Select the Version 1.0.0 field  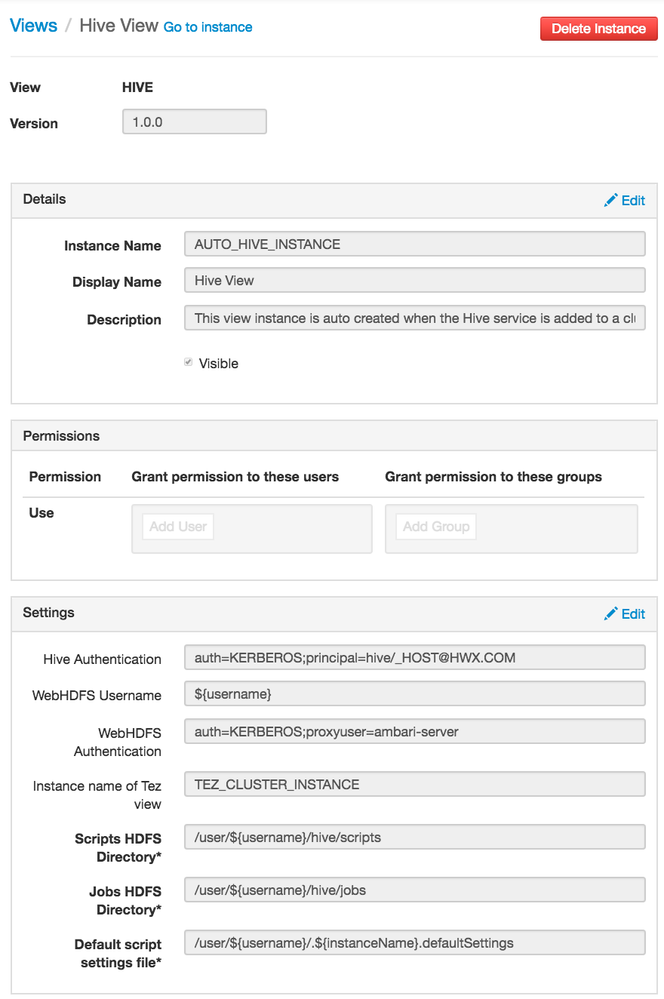pyautogui.click(x=194, y=122)
